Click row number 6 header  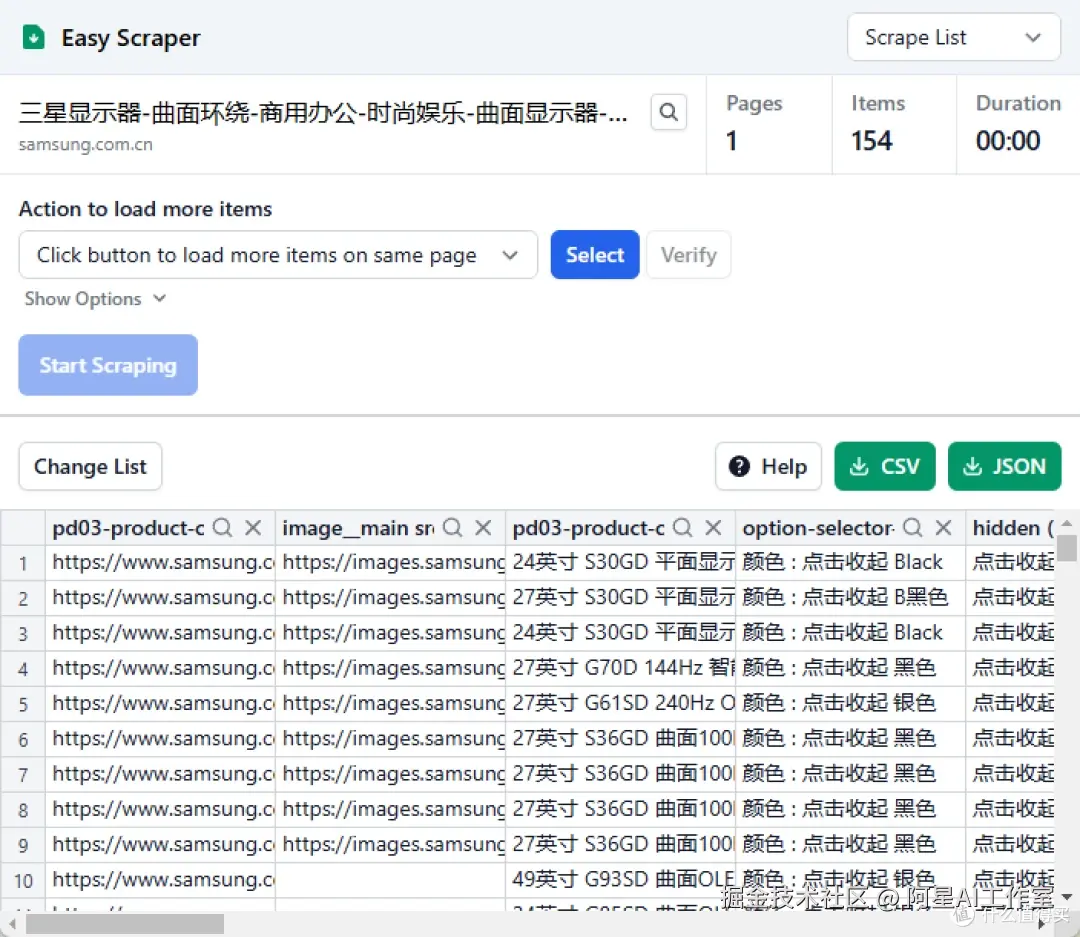tap(23, 739)
